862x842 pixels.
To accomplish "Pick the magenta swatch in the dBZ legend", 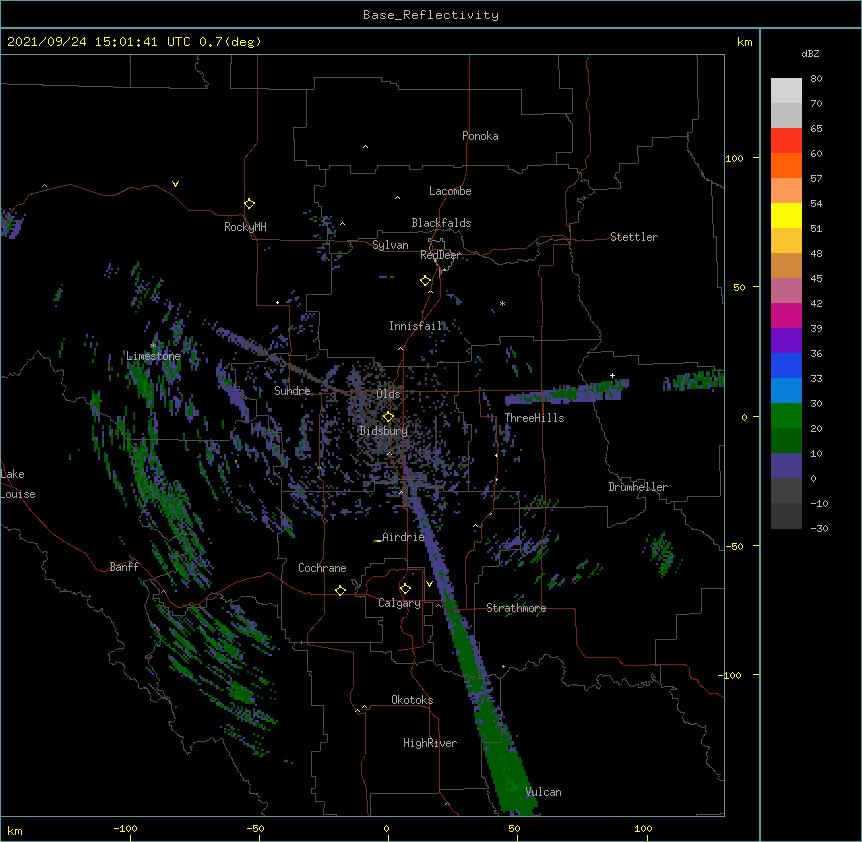I will (786, 315).
